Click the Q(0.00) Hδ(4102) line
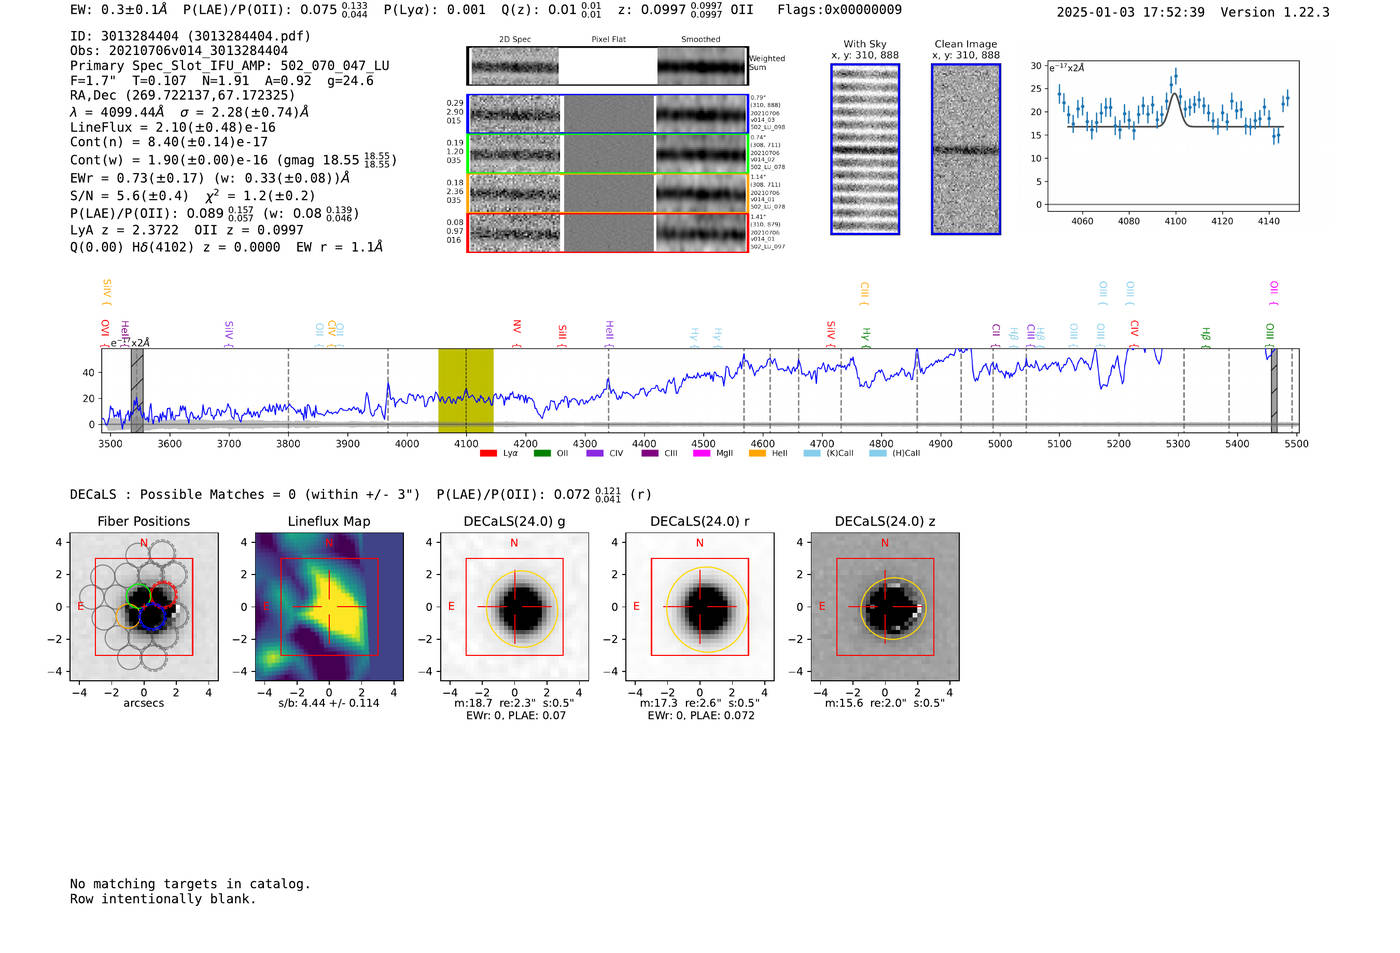The image size is (1400, 953). tap(227, 247)
